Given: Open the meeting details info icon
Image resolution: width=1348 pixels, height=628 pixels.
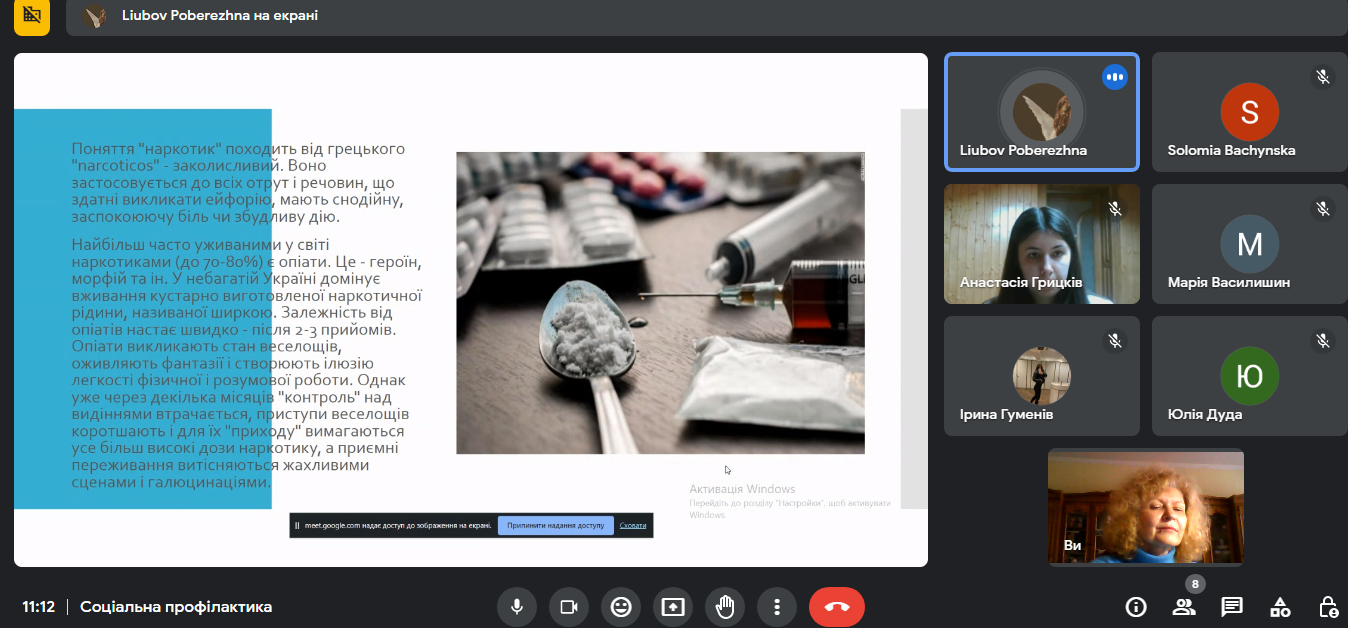Looking at the screenshot, I should click(1136, 607).
